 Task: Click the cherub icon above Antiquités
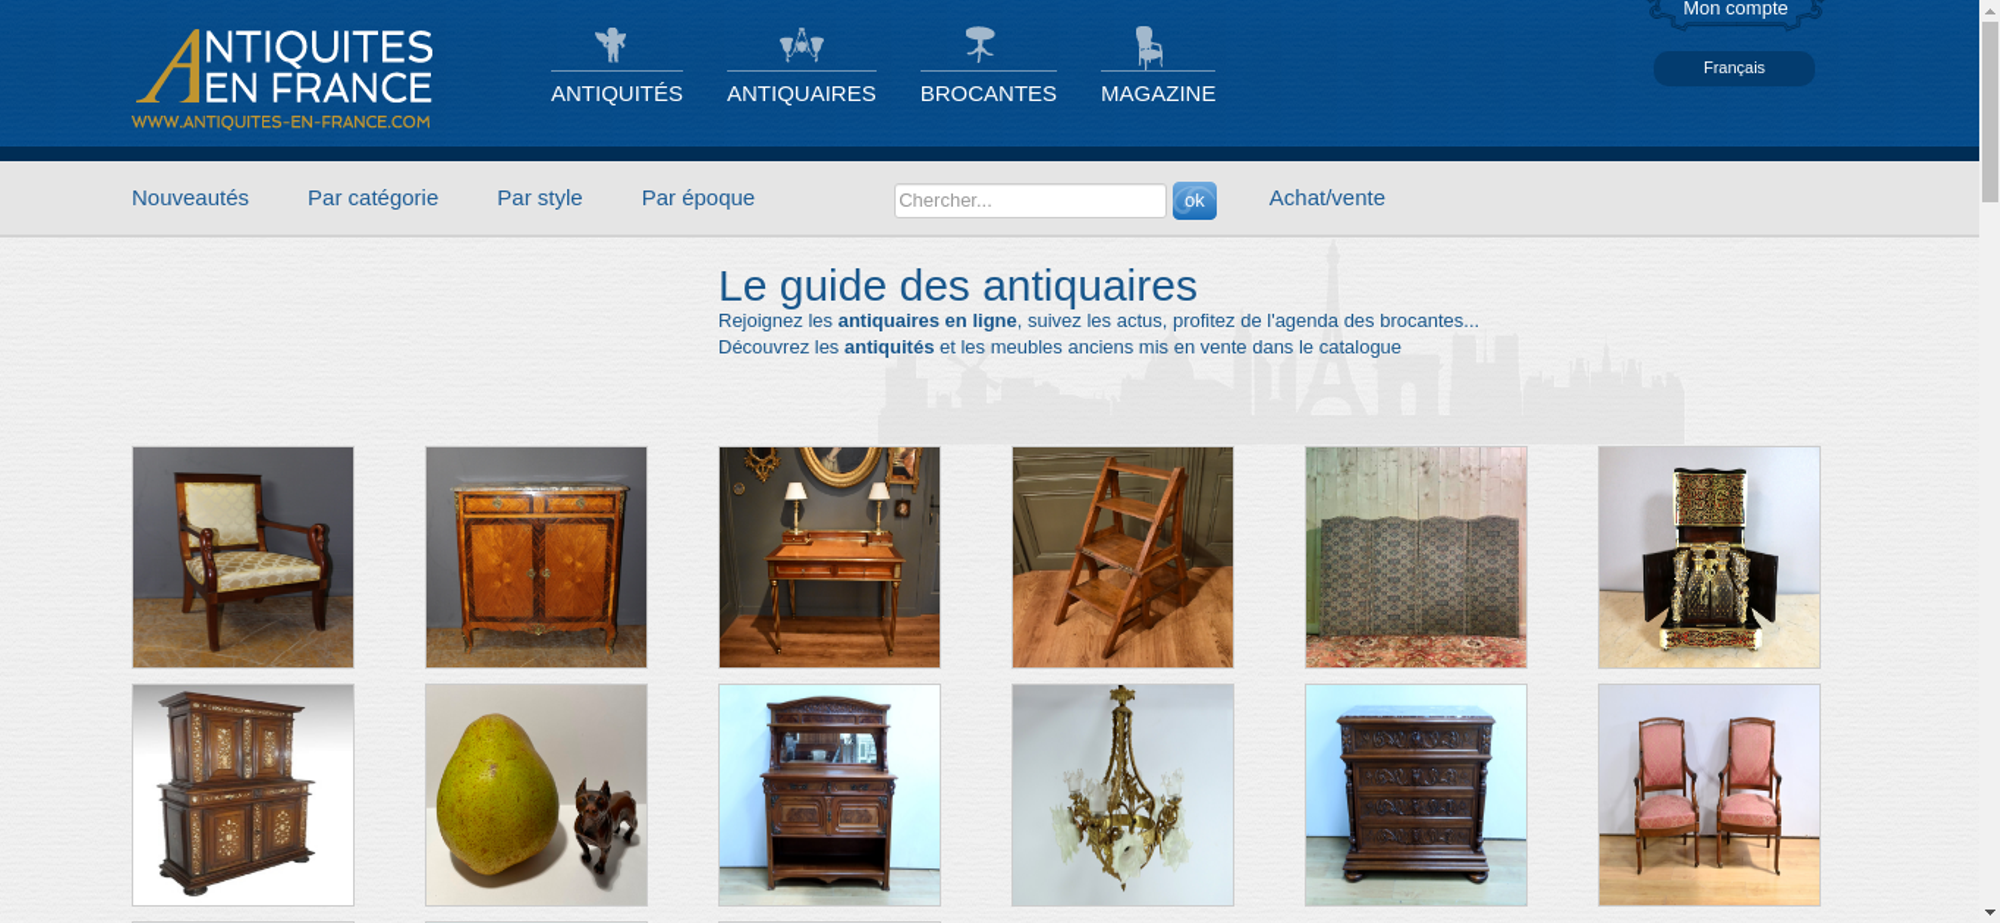610,45
